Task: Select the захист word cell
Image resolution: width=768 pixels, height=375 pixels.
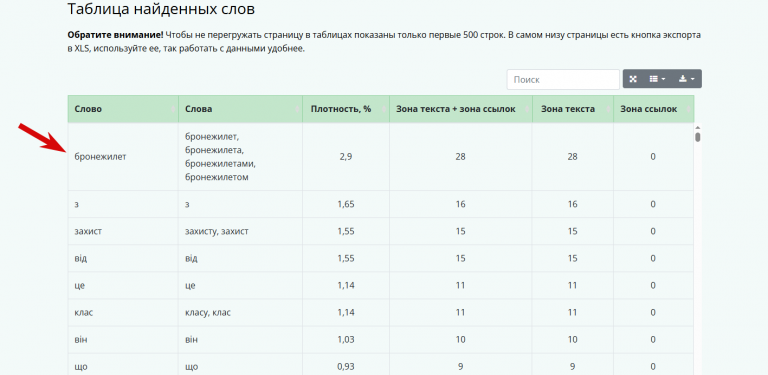Action: [123, 231]
